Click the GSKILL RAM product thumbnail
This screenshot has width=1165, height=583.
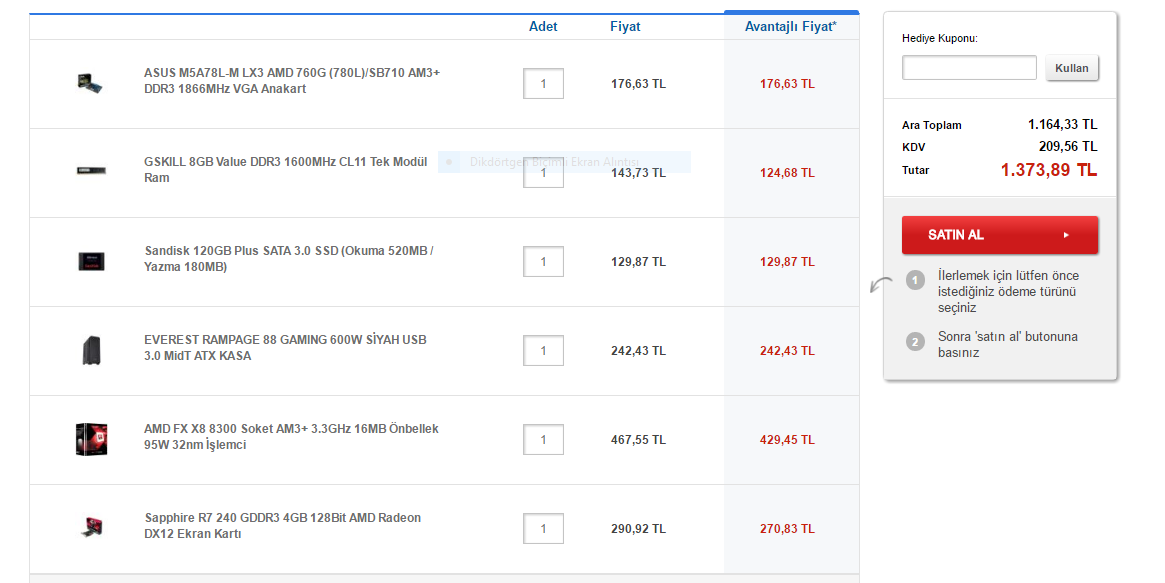click(x=91, y=171)
